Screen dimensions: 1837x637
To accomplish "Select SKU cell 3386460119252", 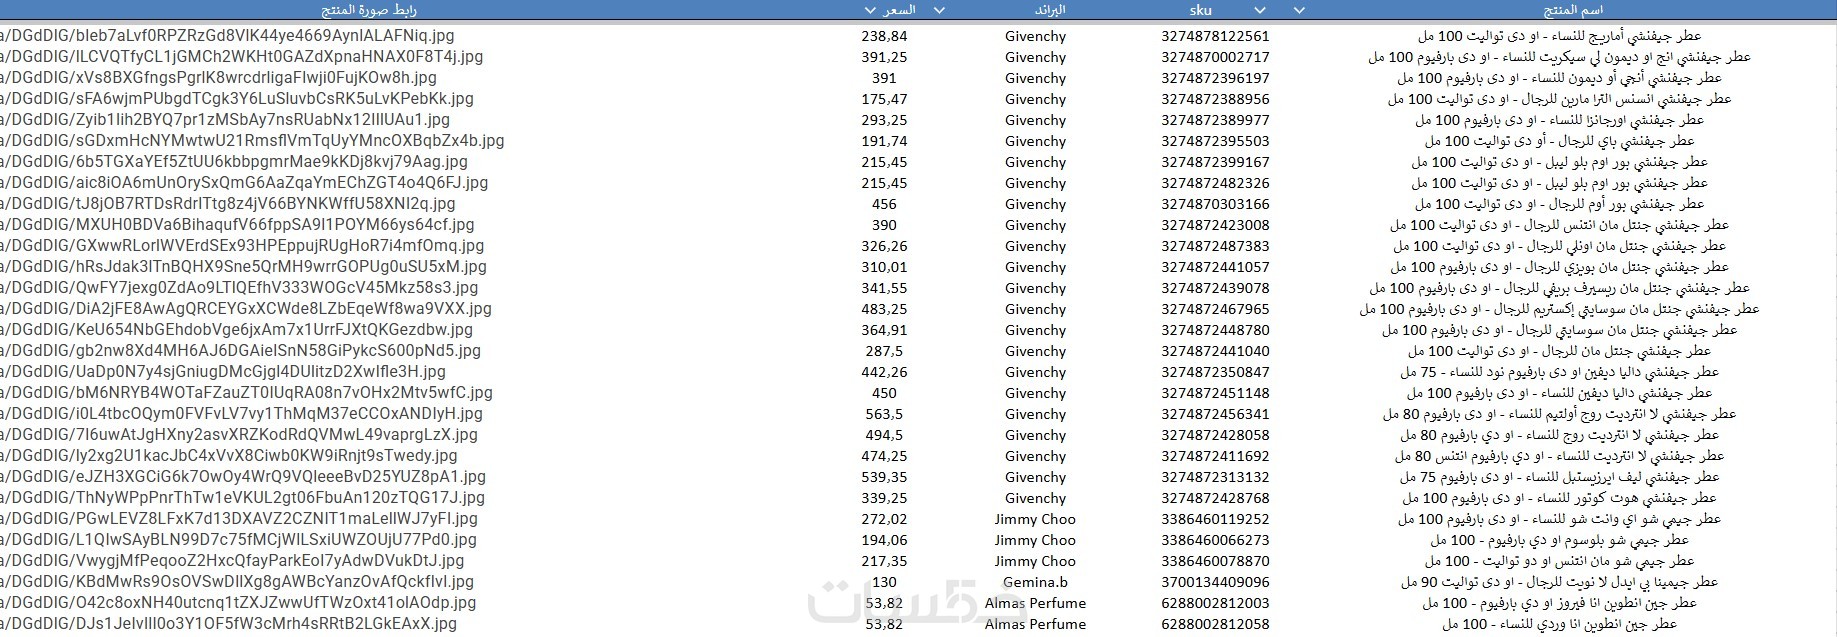I will pos(1215,519).
